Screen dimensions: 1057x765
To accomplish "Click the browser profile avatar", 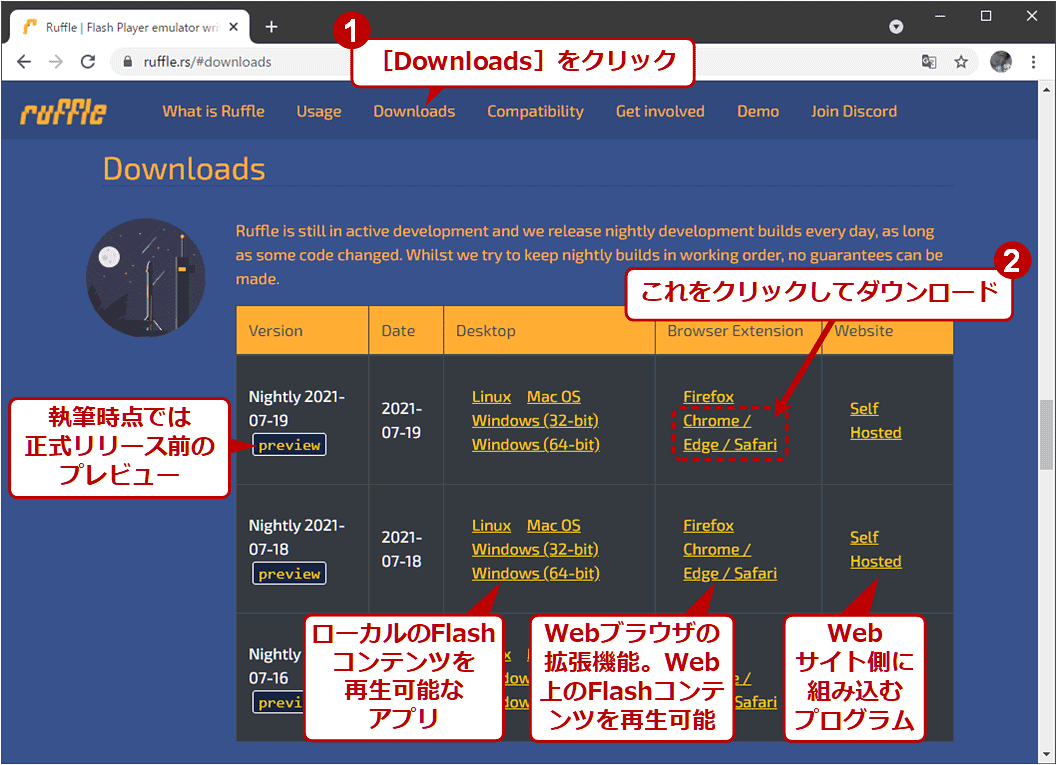I will tap(1000, 62).
